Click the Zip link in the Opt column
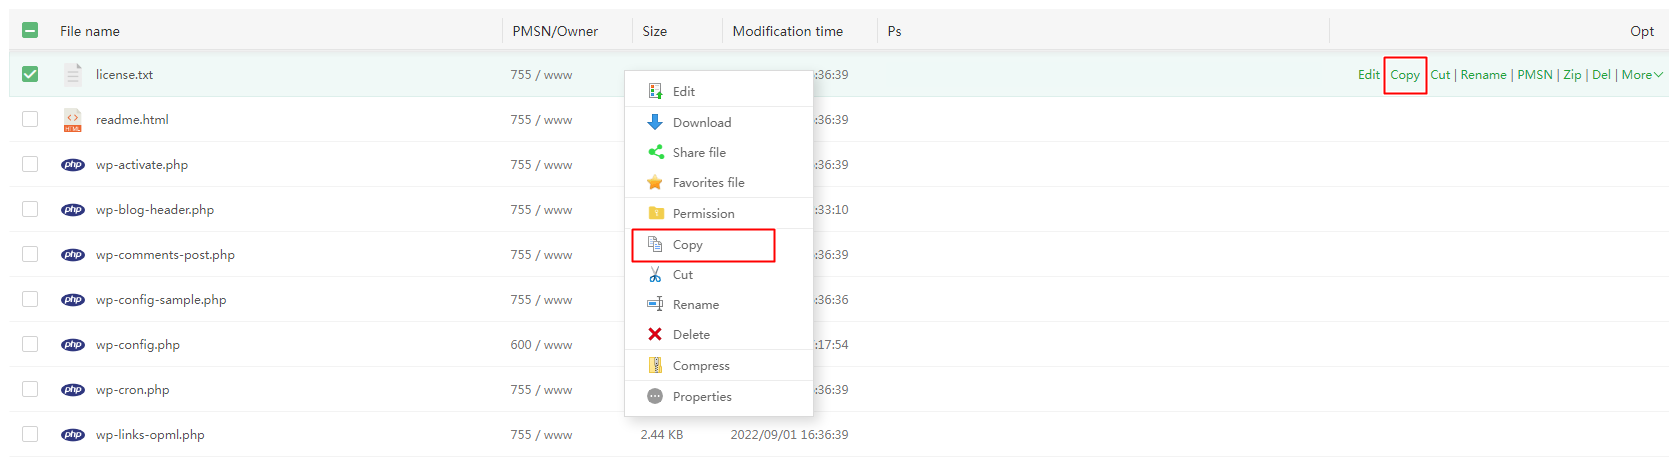 pyautogui.click(x=1572, y=75)
